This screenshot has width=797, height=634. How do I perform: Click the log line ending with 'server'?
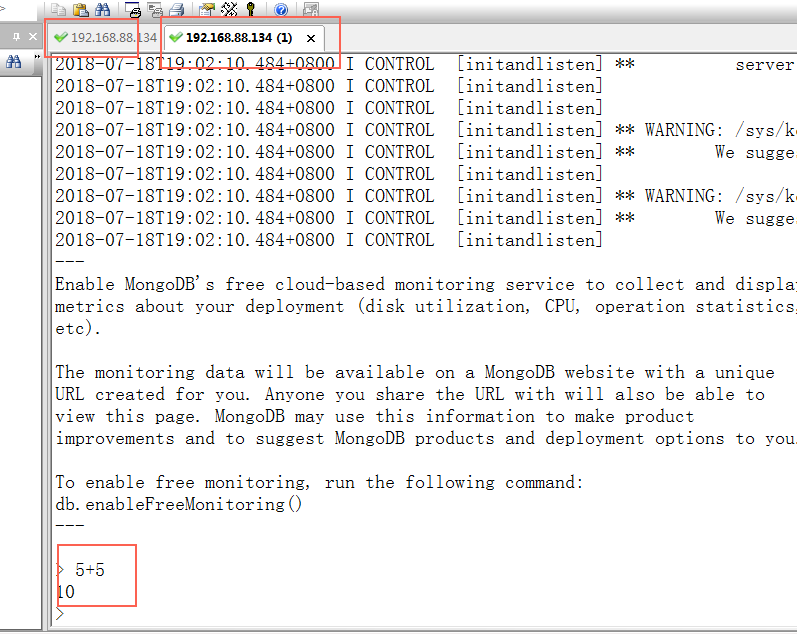pos(426,64)
